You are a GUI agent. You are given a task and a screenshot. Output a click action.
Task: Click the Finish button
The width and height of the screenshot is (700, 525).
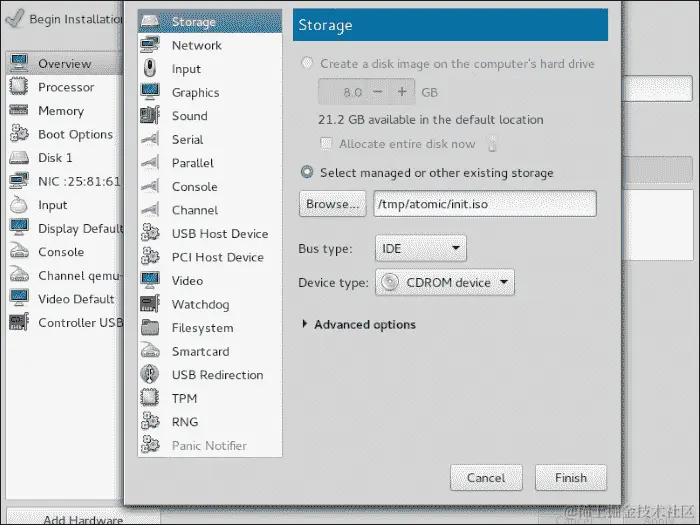click(x=571, y=478)
